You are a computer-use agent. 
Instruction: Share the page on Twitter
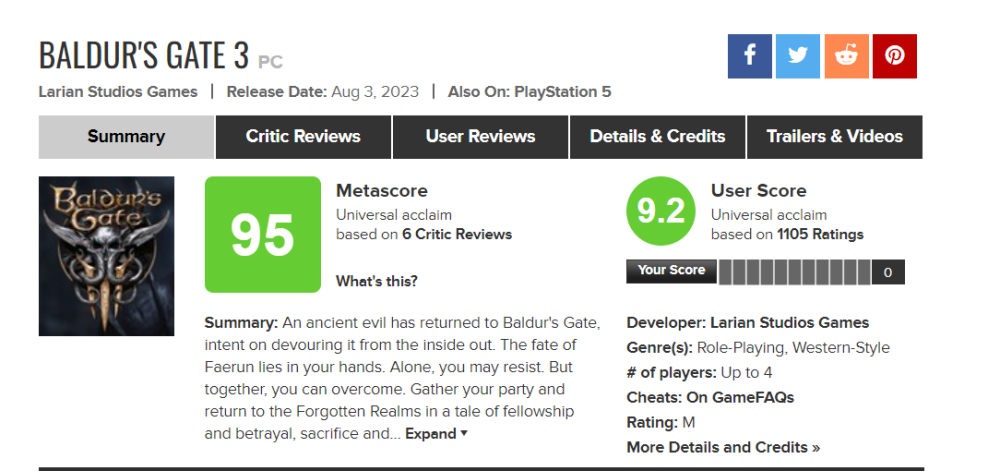coord(797,56)
